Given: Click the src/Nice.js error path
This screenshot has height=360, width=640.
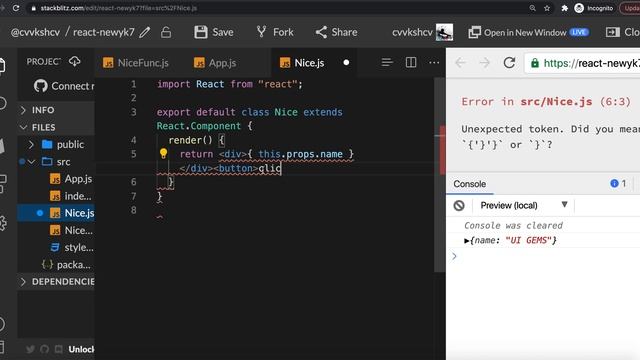Looking at the screenshot, I should point(556,102).
